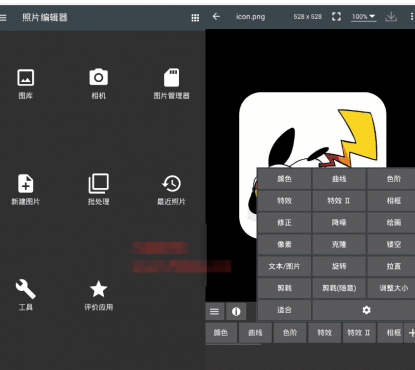Open the 像素 pixel tool
Screen dimensions: 415x370
pyautogui.click(x=284, y=244)
